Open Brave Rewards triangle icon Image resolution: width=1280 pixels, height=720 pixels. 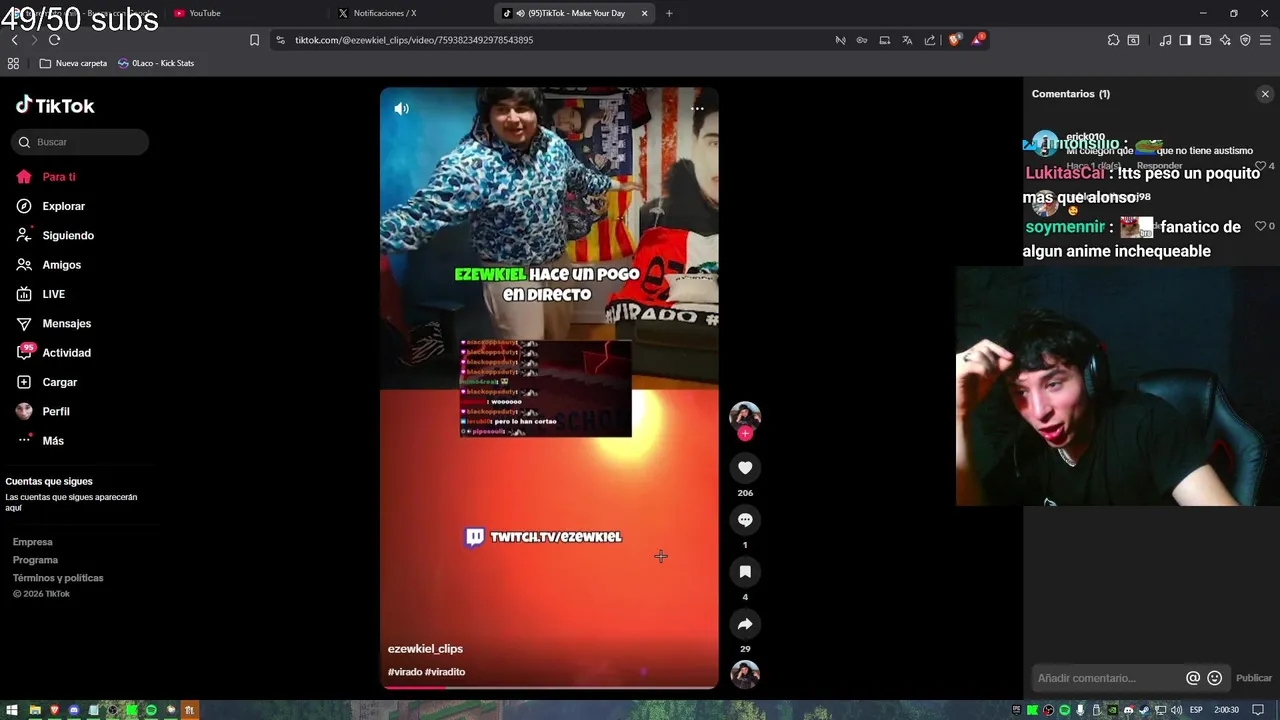978,40
